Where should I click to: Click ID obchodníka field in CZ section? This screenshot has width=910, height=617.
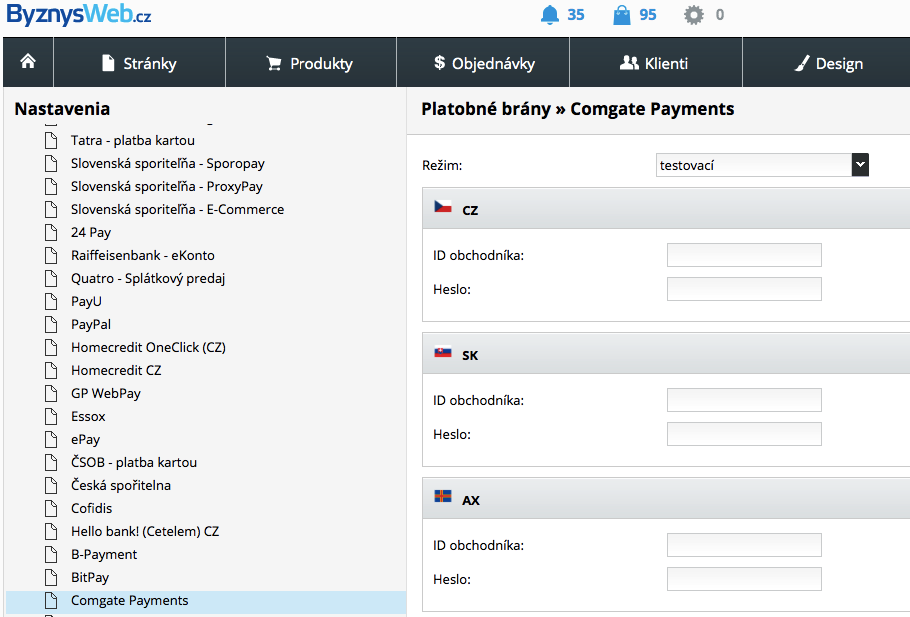(744, 255)
